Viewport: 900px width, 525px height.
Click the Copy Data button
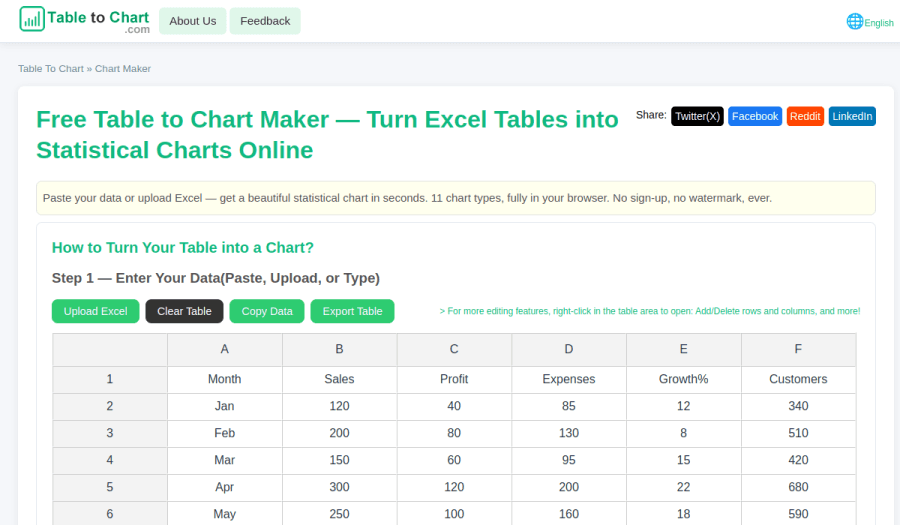click(267, 311)
